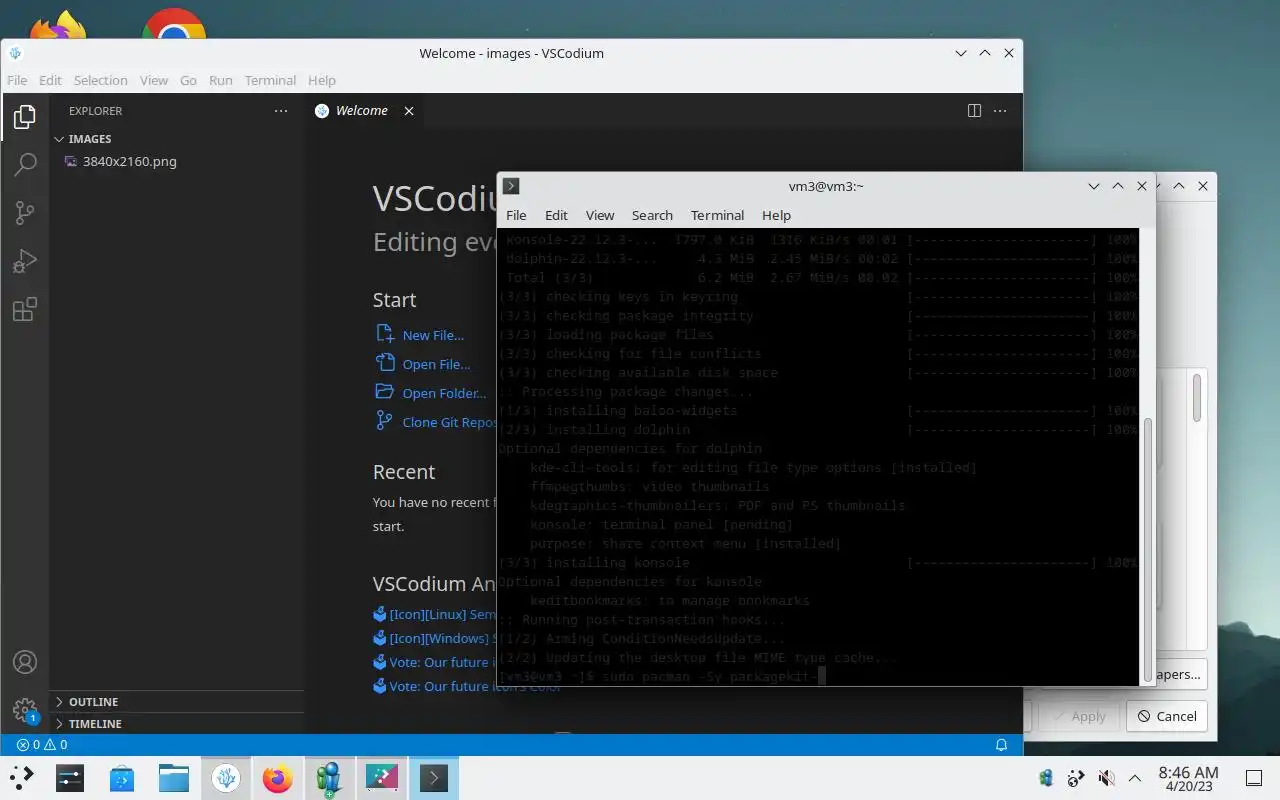
Task: Open the notifications bell in VSCodium status bar
Action: pyautogui.click(x=1001, y=744)
